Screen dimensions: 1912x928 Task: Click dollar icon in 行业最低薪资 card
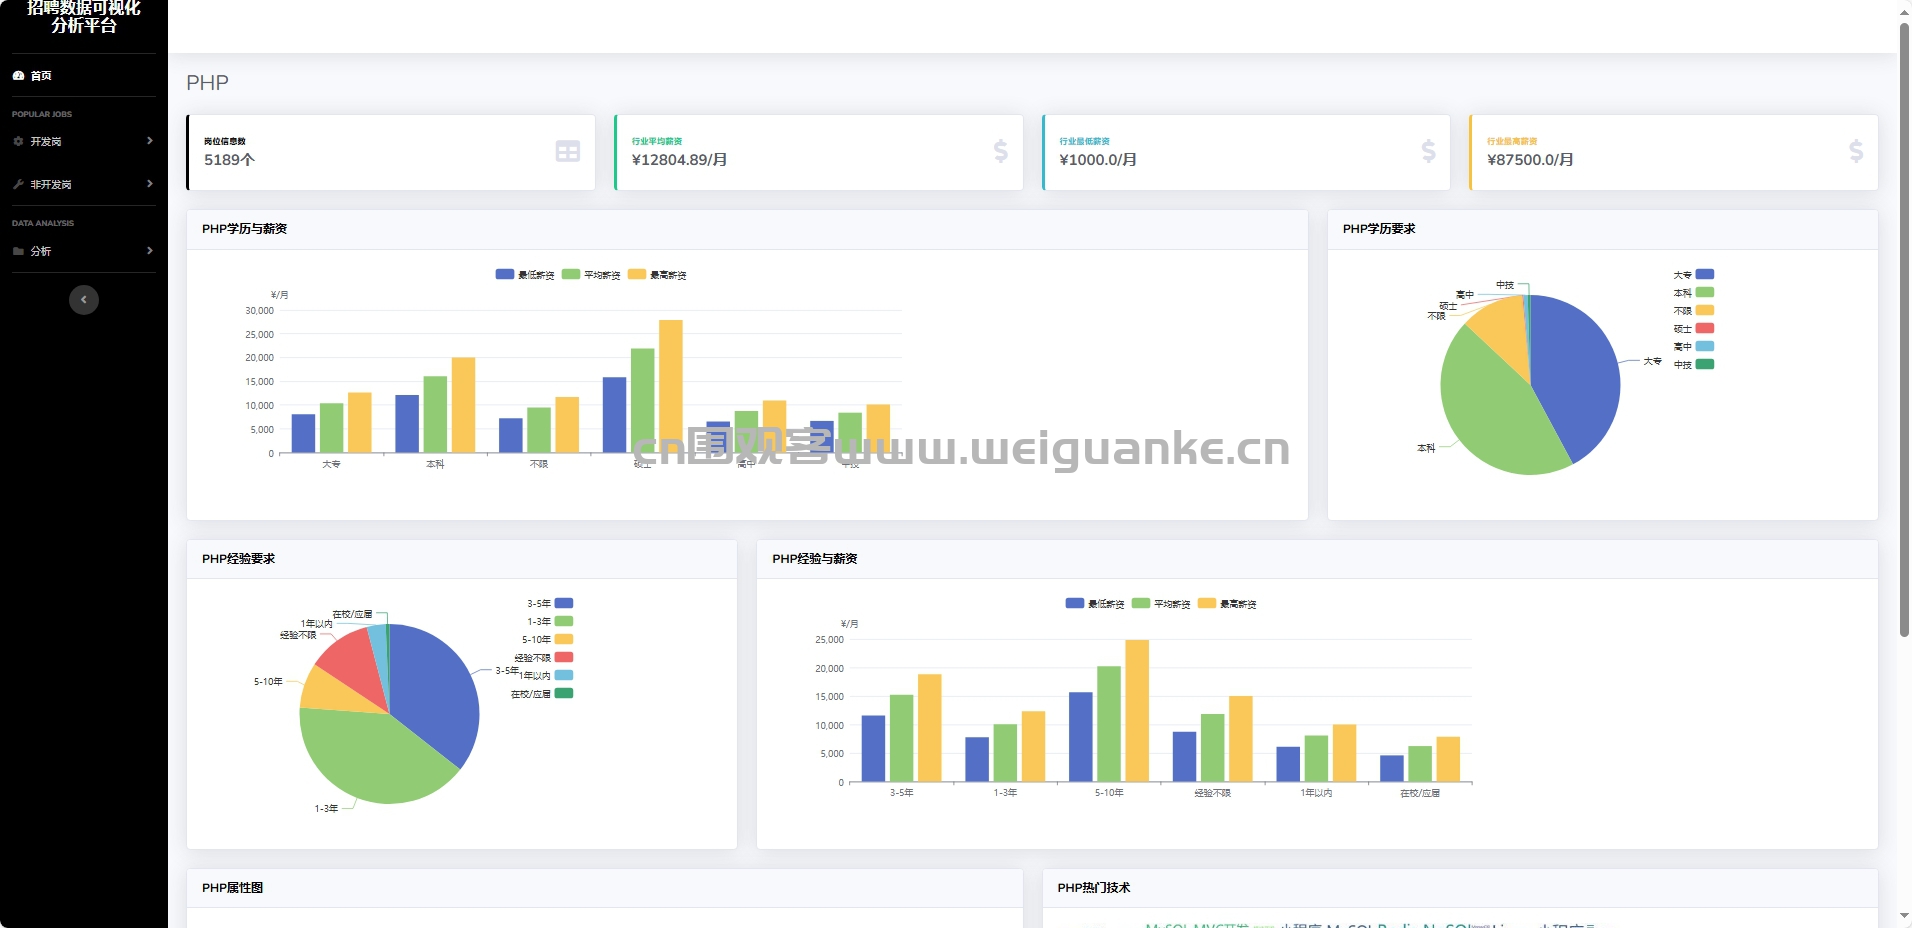(x=1428, y=151)
